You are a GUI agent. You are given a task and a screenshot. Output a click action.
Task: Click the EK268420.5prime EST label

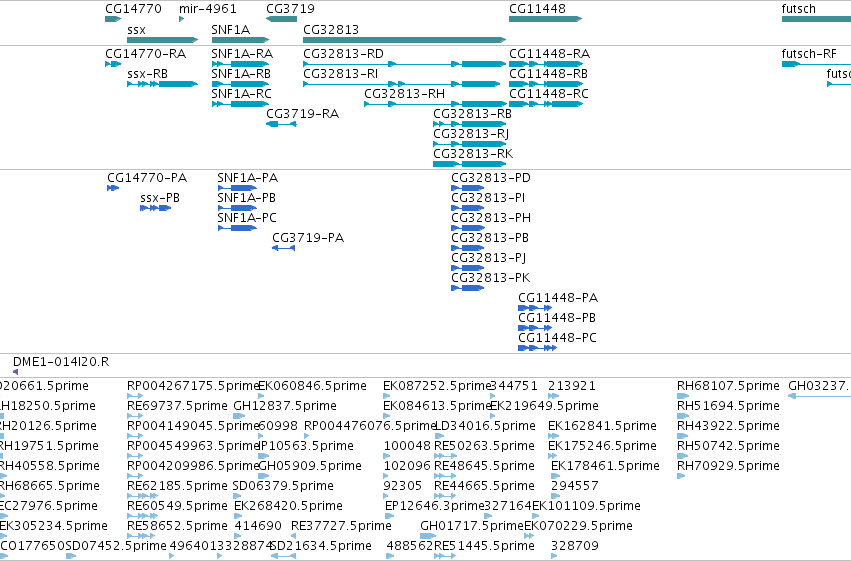[288, 507]
